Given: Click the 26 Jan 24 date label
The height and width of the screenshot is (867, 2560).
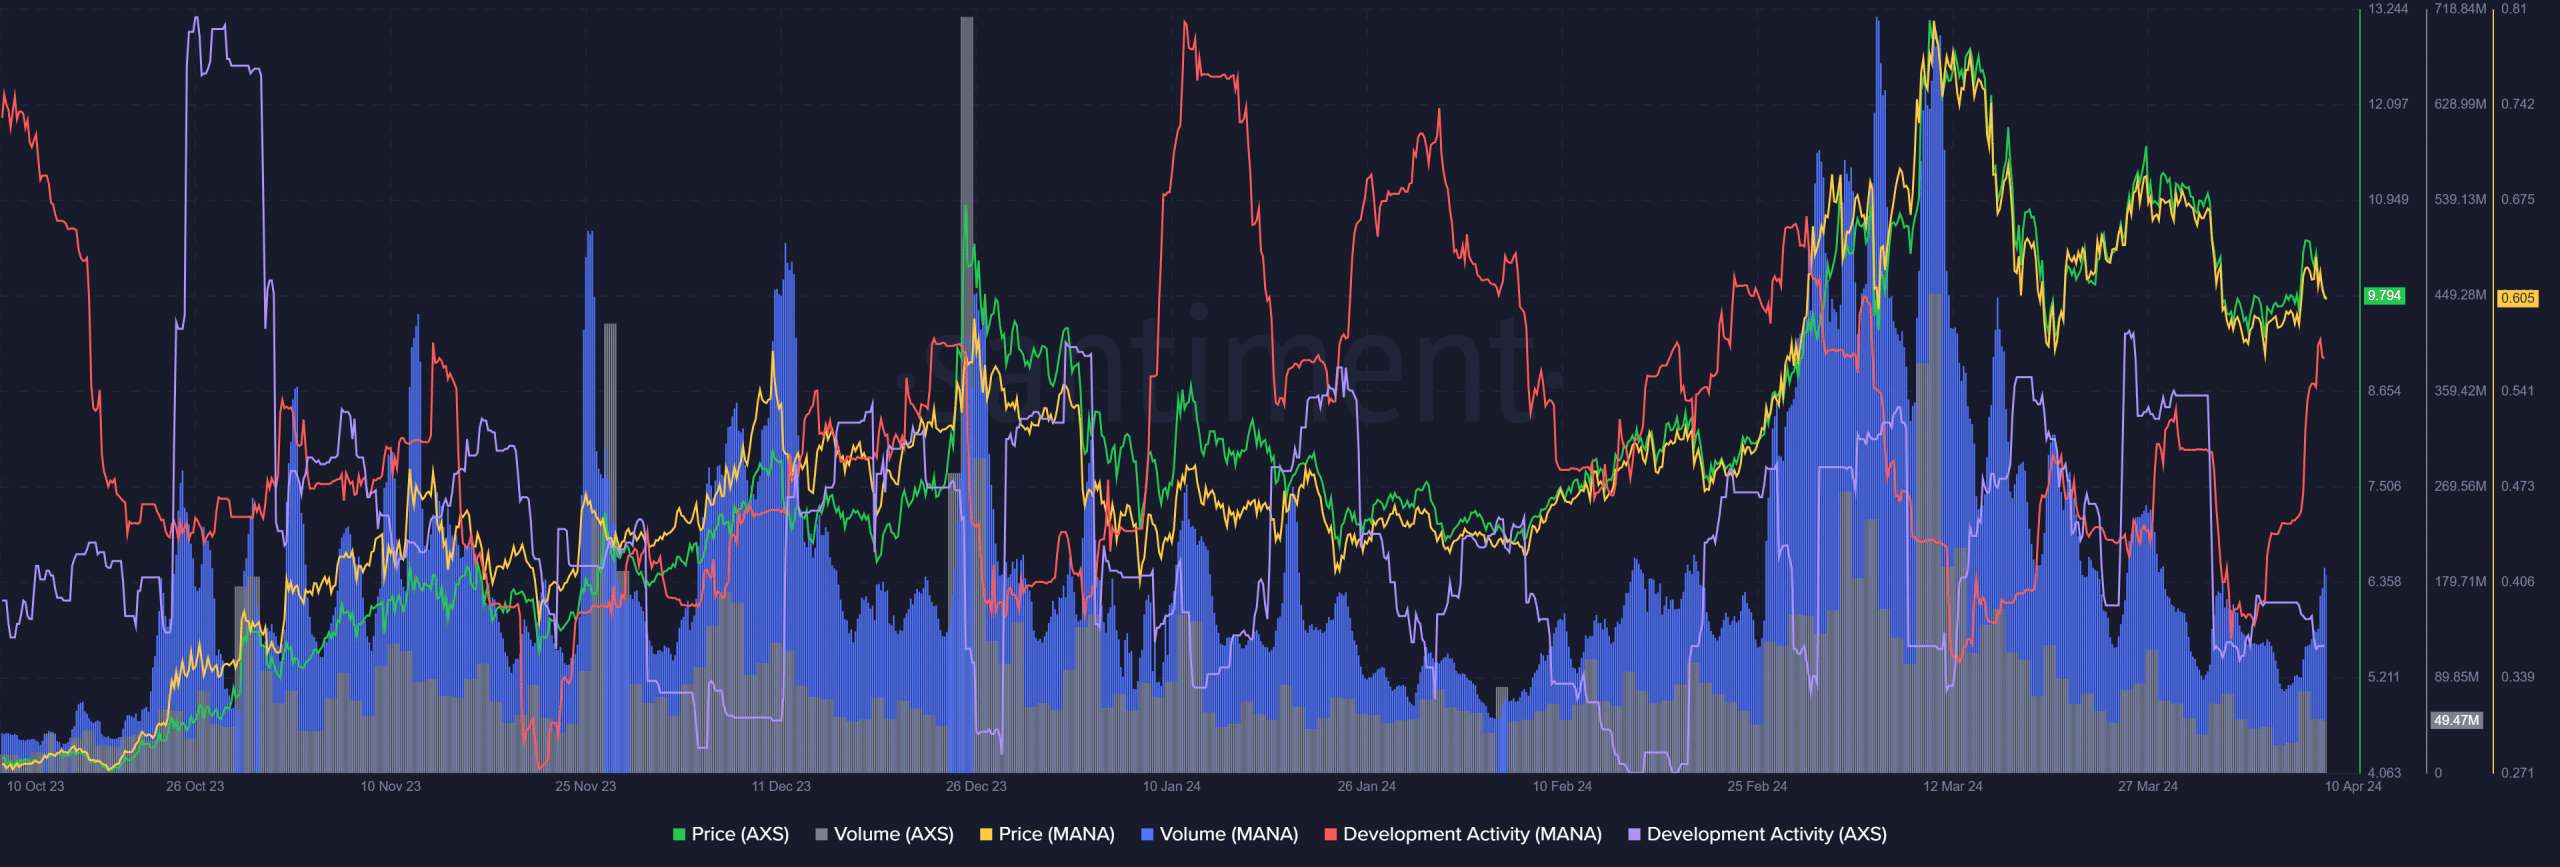Looking at the screenshot, I should (x=1366, y=786).
